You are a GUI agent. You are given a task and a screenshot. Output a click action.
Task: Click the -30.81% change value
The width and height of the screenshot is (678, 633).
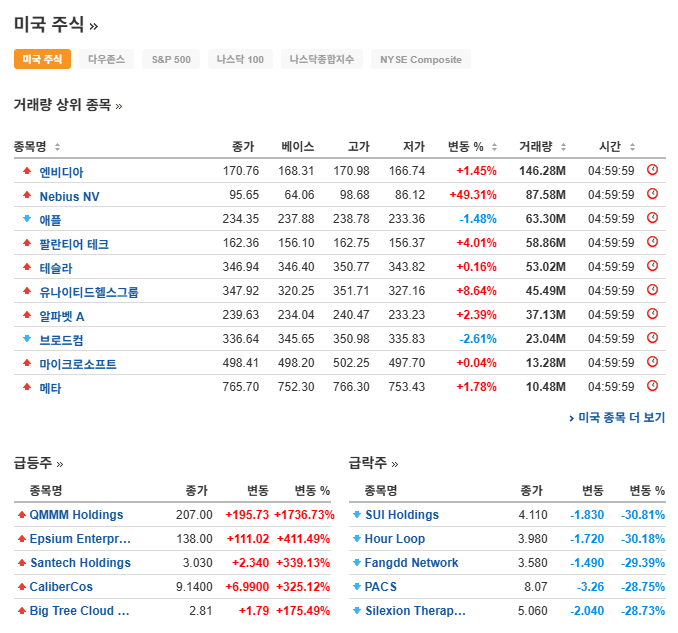pos(643,515)
